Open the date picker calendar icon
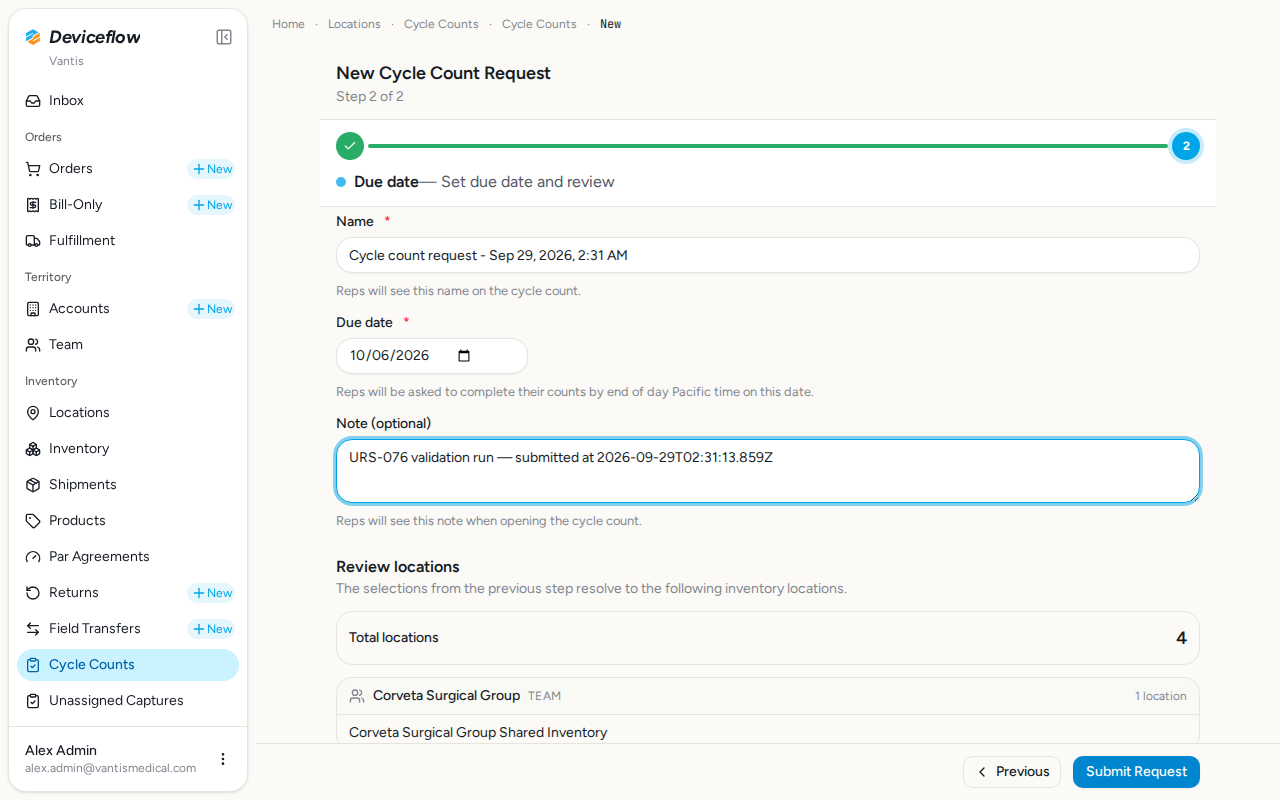1280x800 pixels. (464, 356)
